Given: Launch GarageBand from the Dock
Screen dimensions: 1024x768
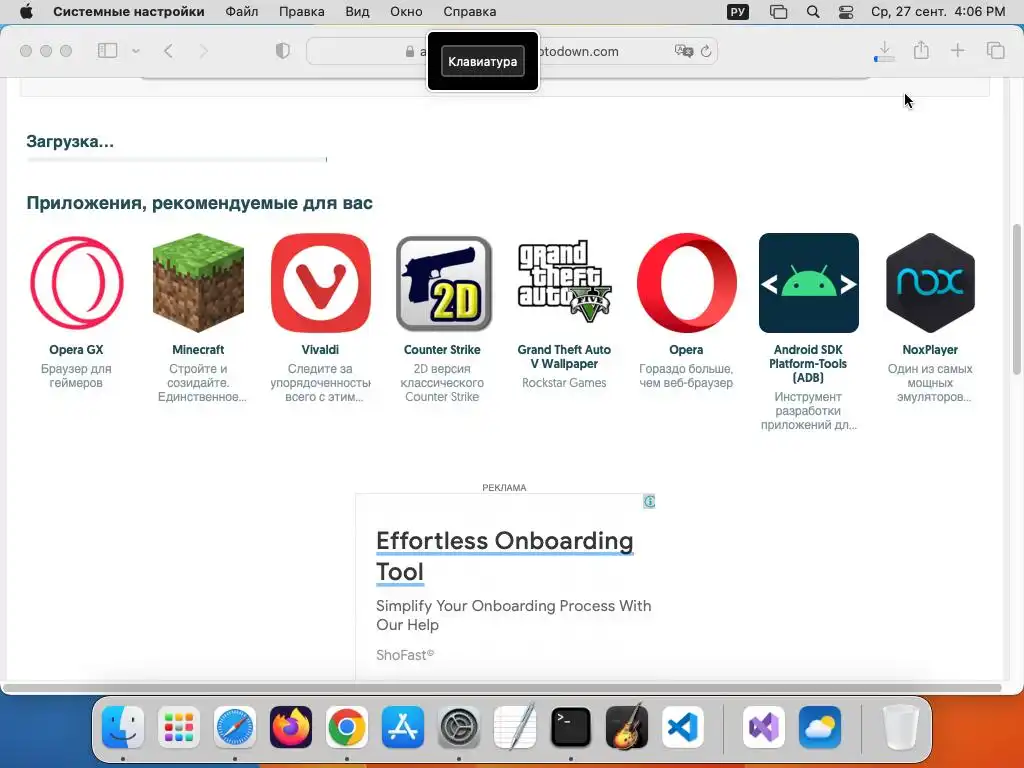Looking at the screenshot, I should point(627,727).
